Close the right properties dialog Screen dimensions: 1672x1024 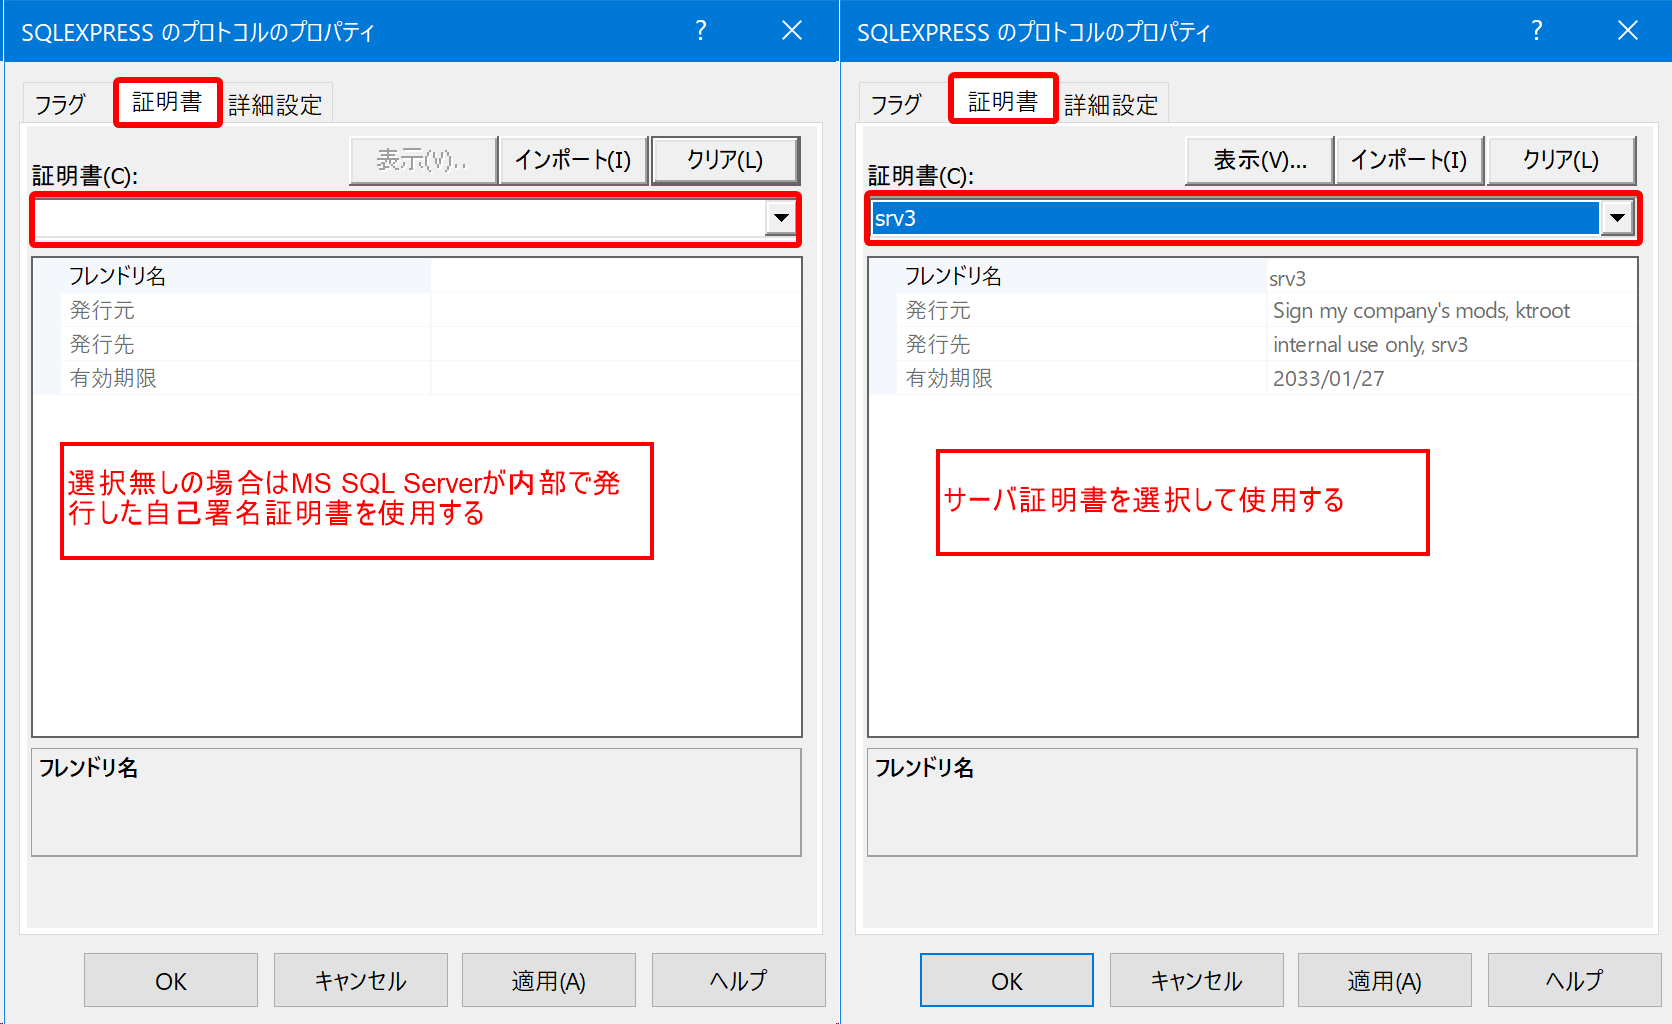tap(1628, 31)
